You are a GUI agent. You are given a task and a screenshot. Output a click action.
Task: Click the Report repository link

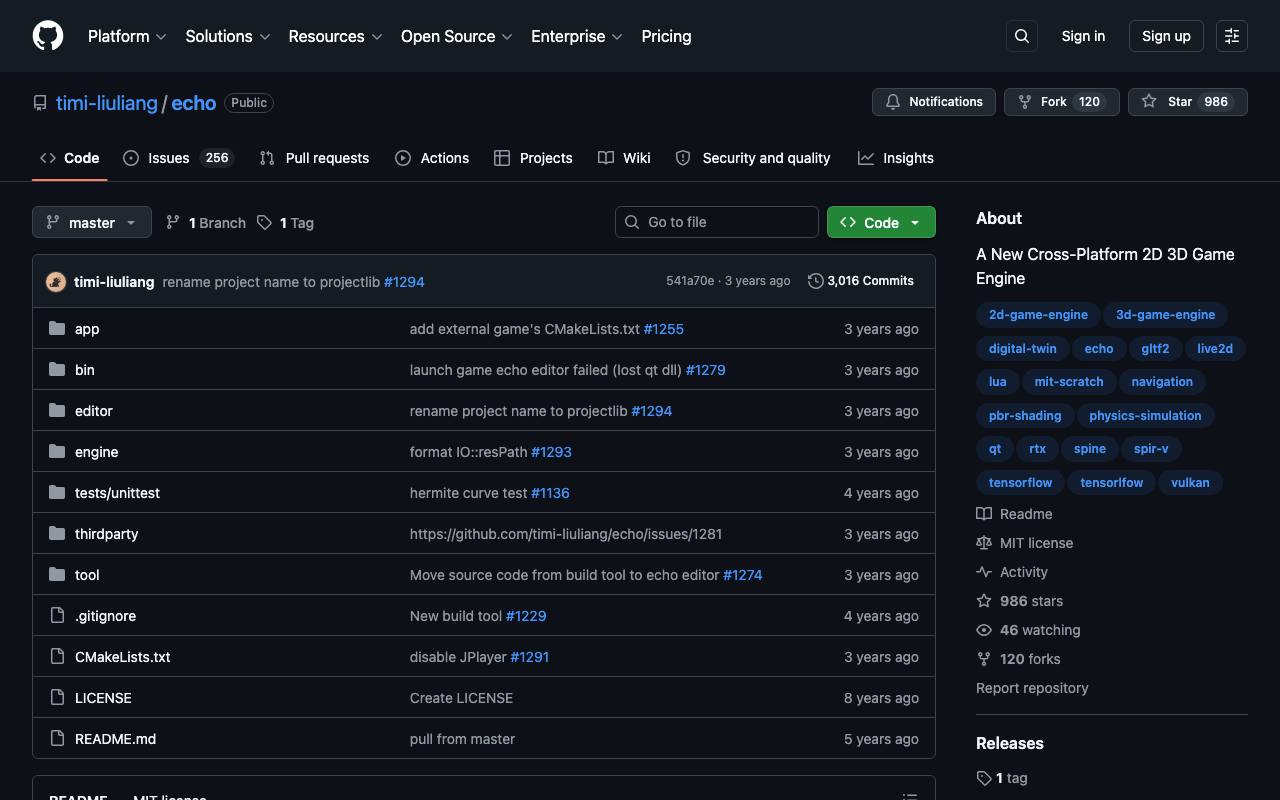(1032, 688)
